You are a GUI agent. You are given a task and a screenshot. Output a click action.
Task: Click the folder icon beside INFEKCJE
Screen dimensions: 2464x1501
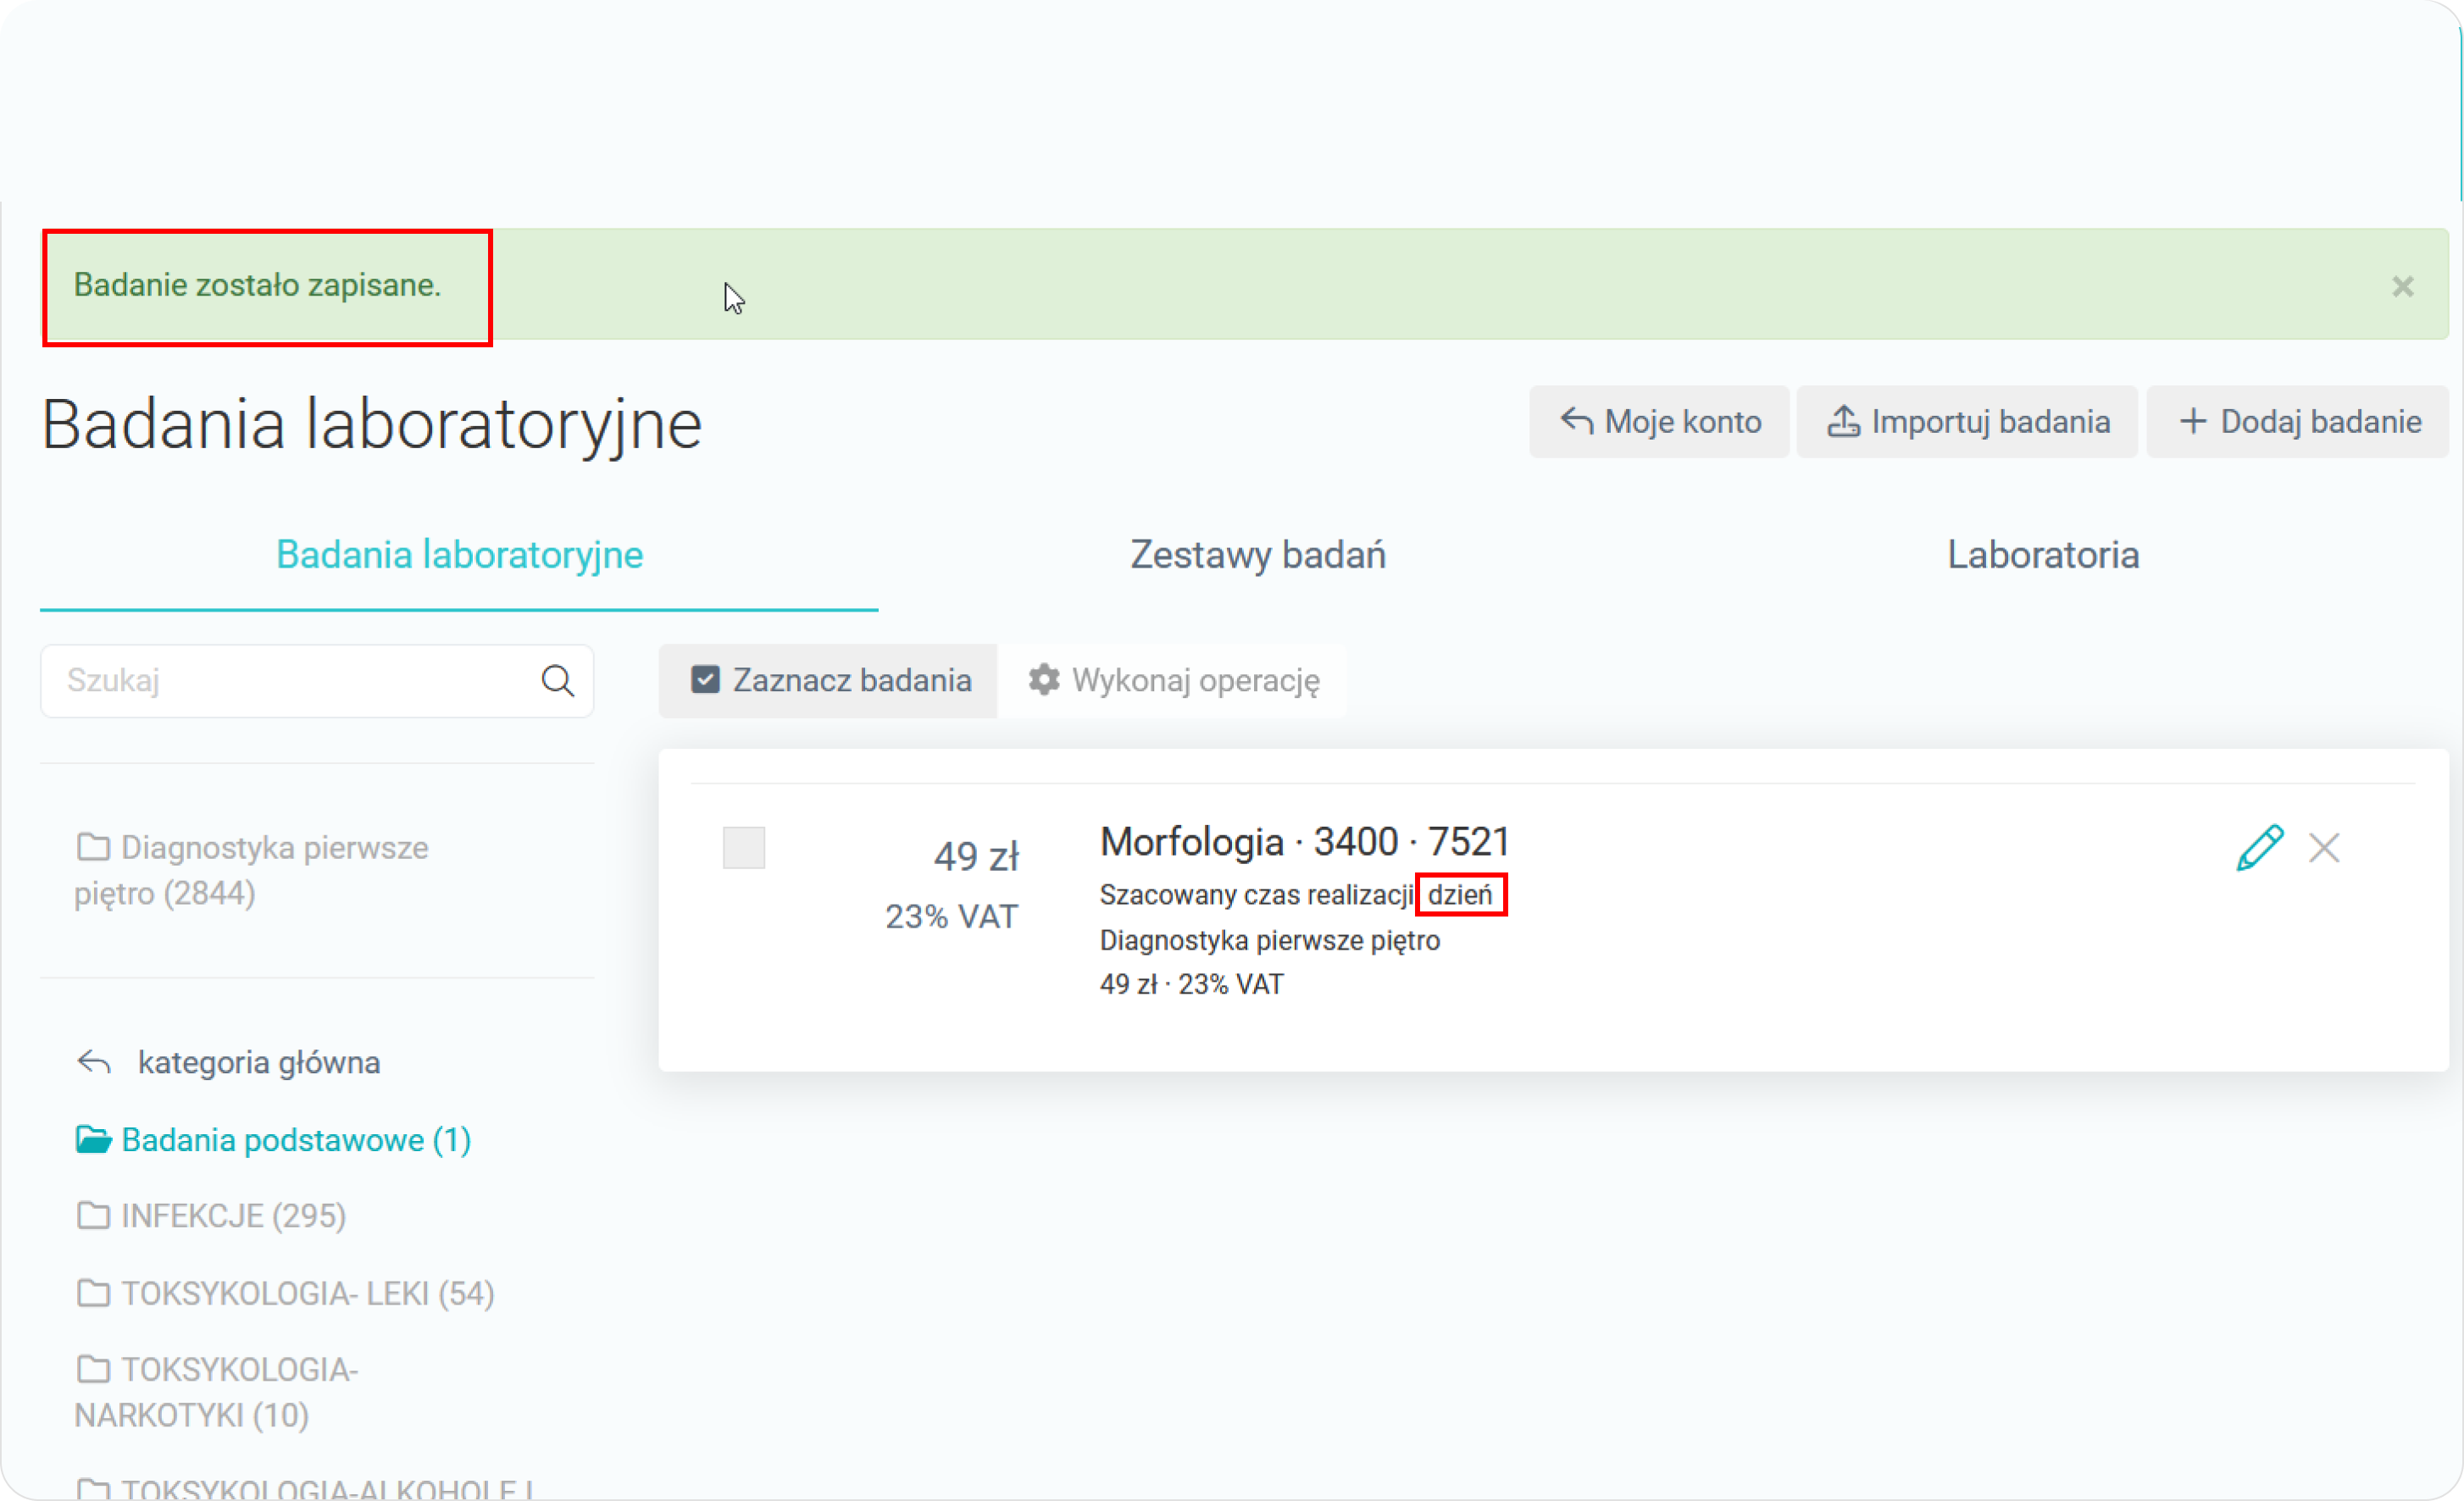[x=93, y=1215]
